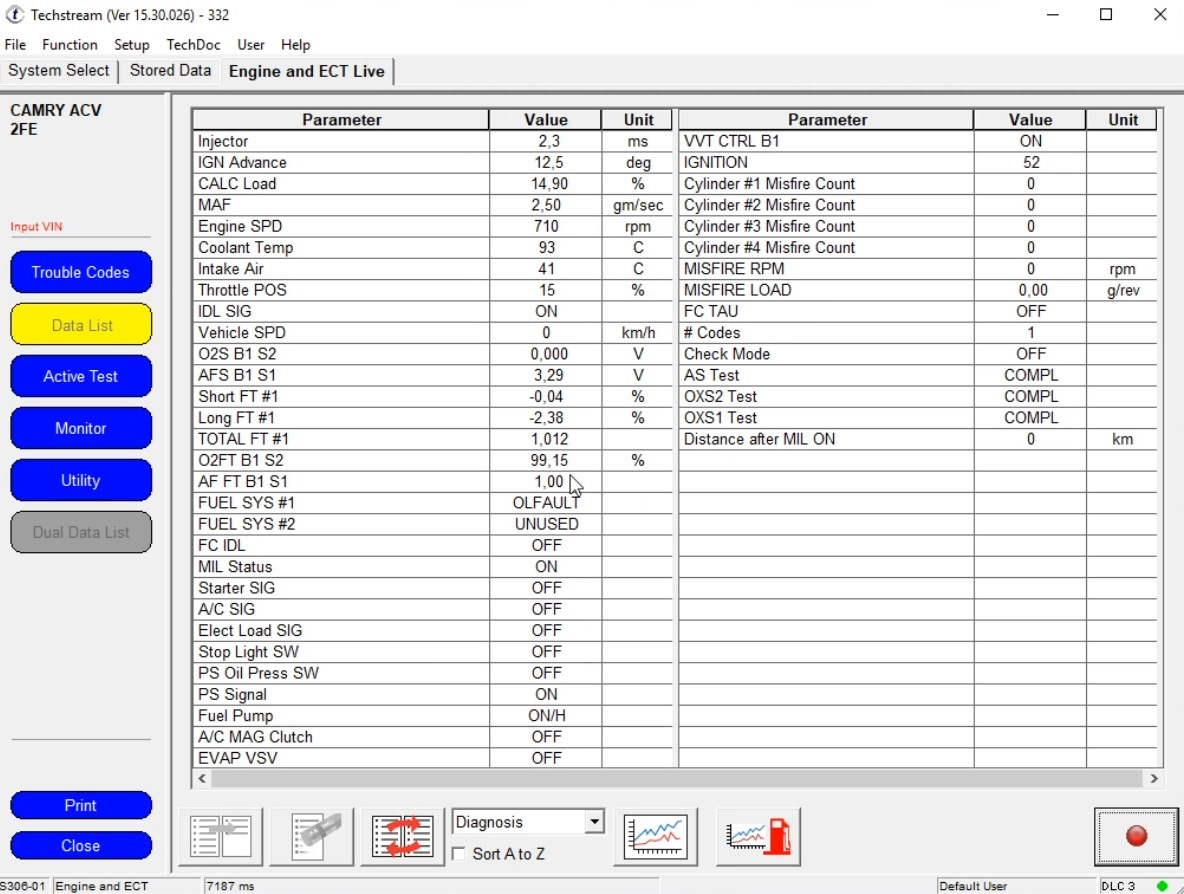Click the custom list marker icon
This screenshot has height=894, width=1184.
311,836
